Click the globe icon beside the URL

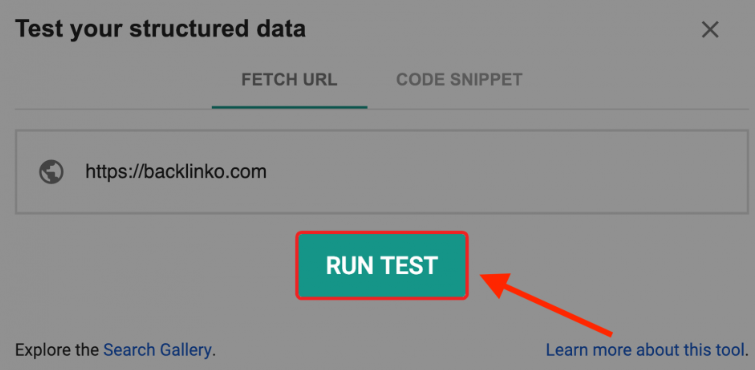click(x=51, y=172)
